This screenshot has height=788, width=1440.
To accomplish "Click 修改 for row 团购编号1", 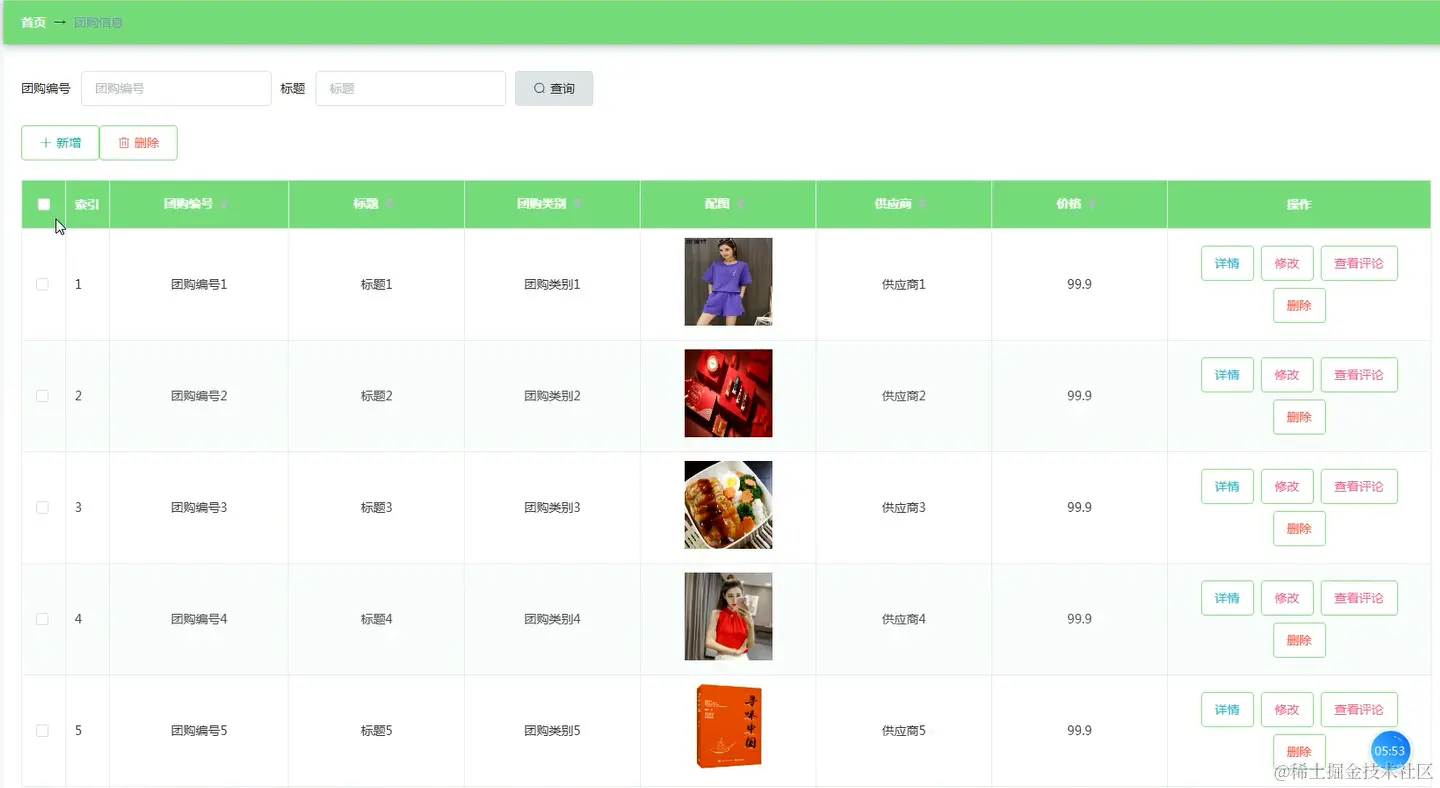I will [x=1287, y=263].
